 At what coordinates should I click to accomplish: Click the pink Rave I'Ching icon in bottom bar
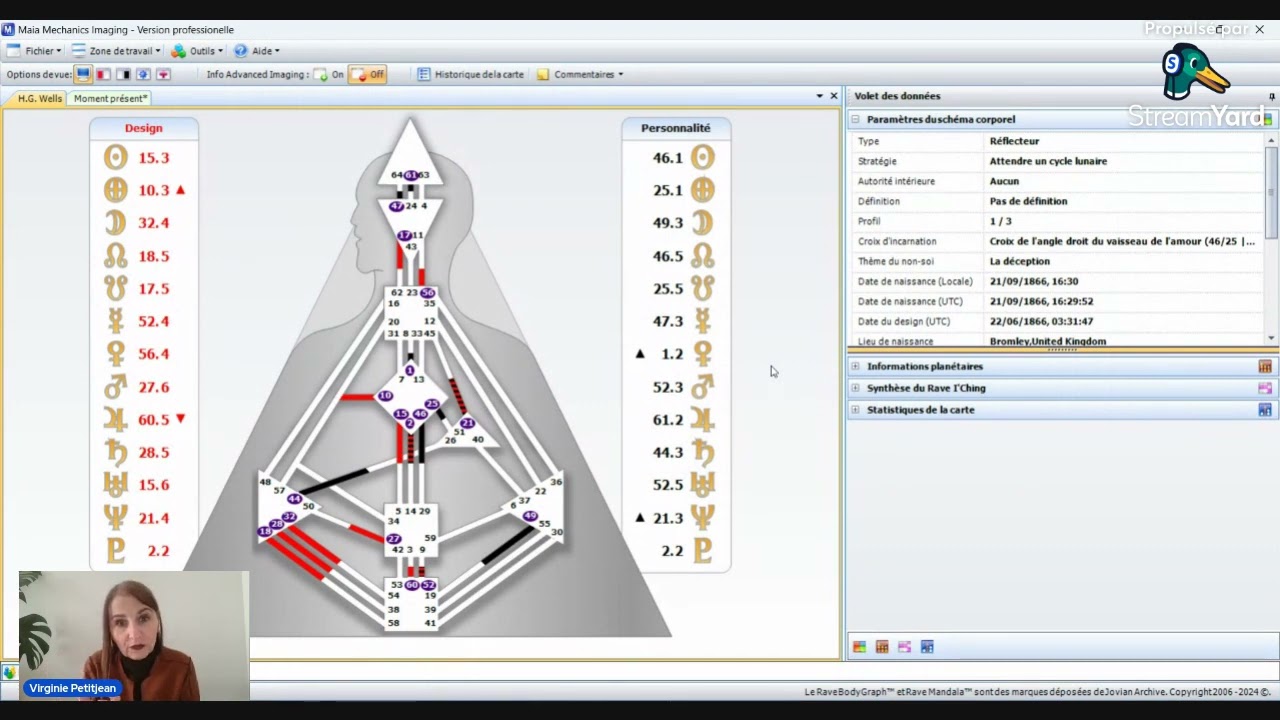pos(904,647)
